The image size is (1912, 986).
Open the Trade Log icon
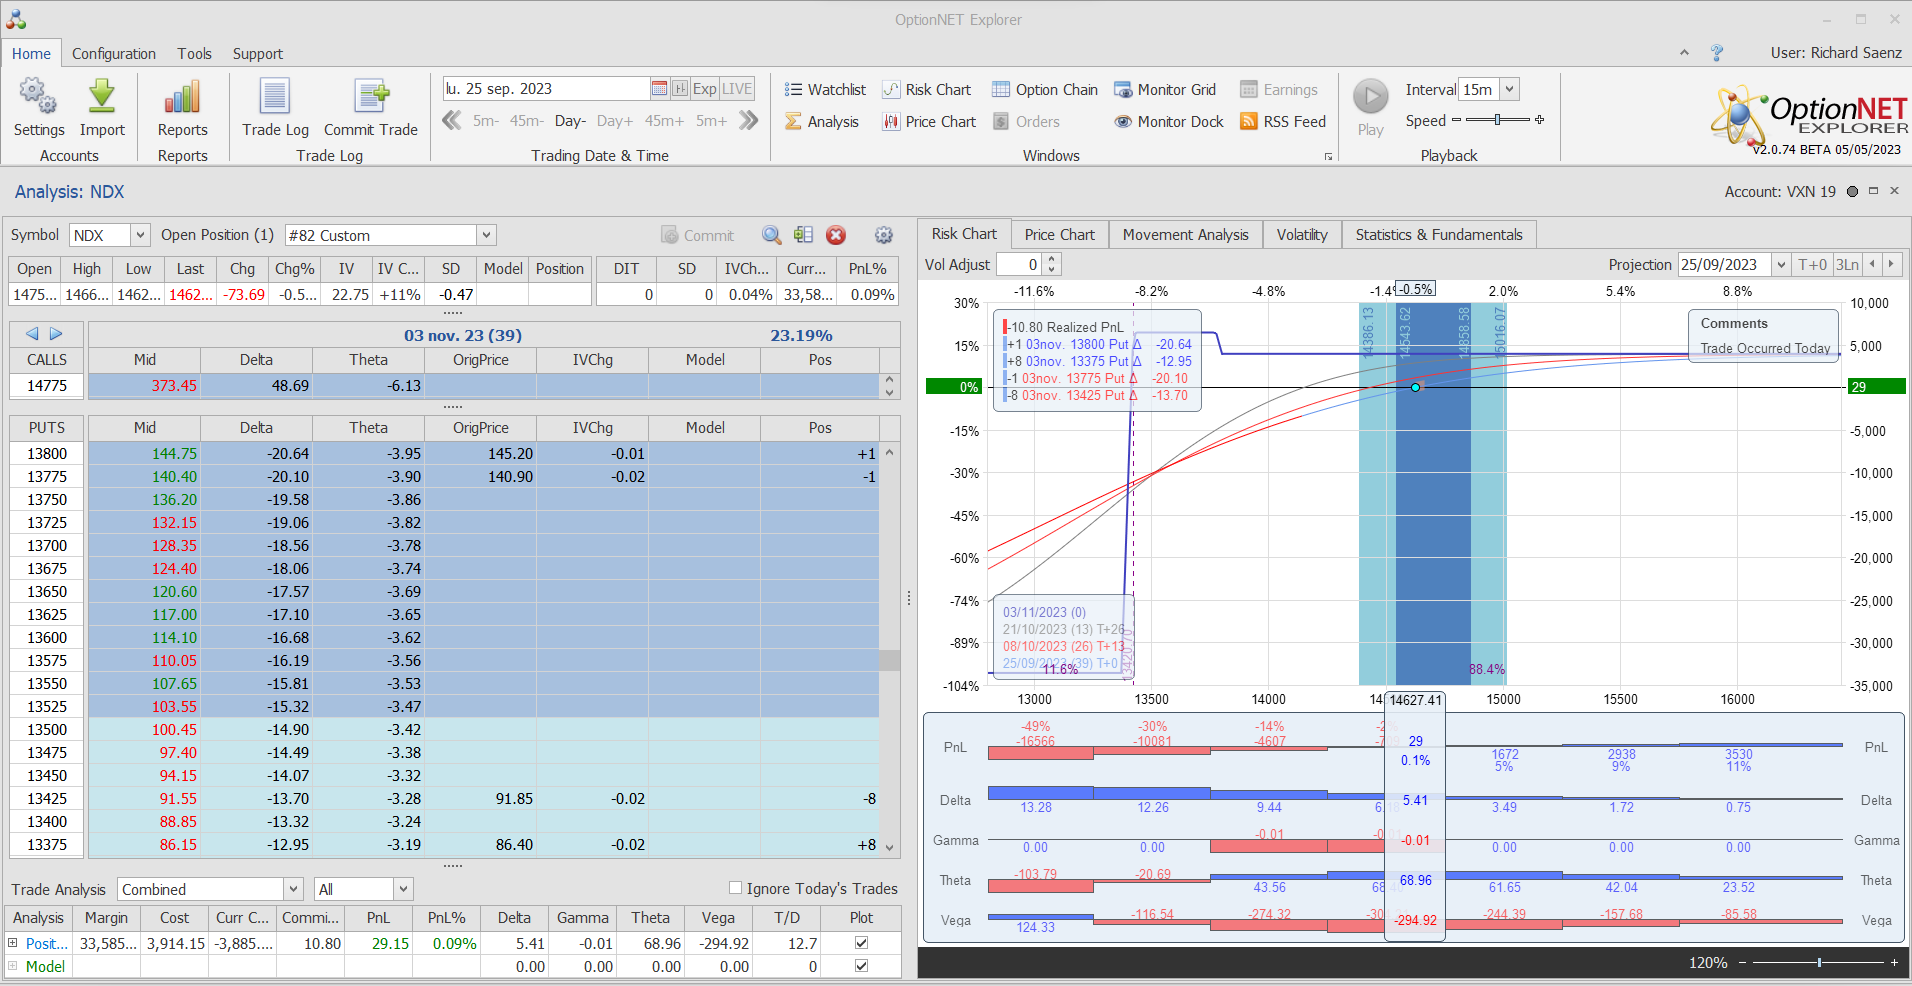pyautogui.click(x=275, y=98)
